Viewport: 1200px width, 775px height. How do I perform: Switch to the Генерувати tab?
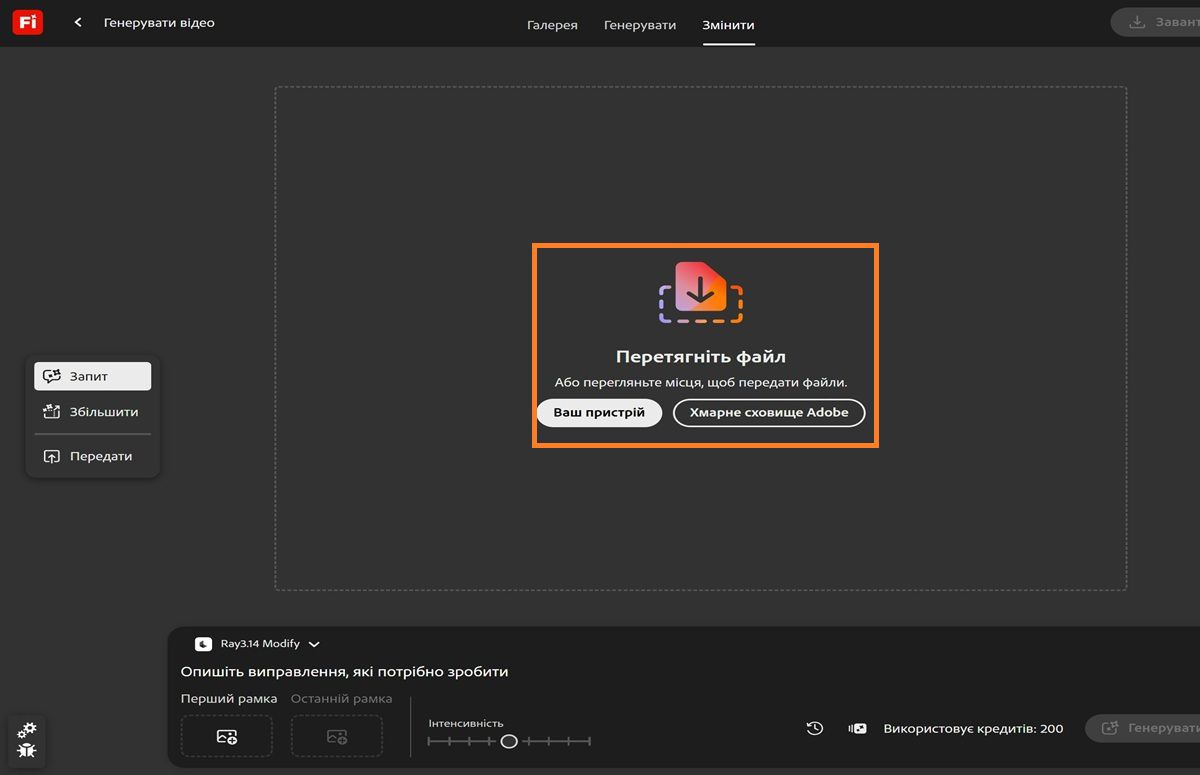point(640,25)
